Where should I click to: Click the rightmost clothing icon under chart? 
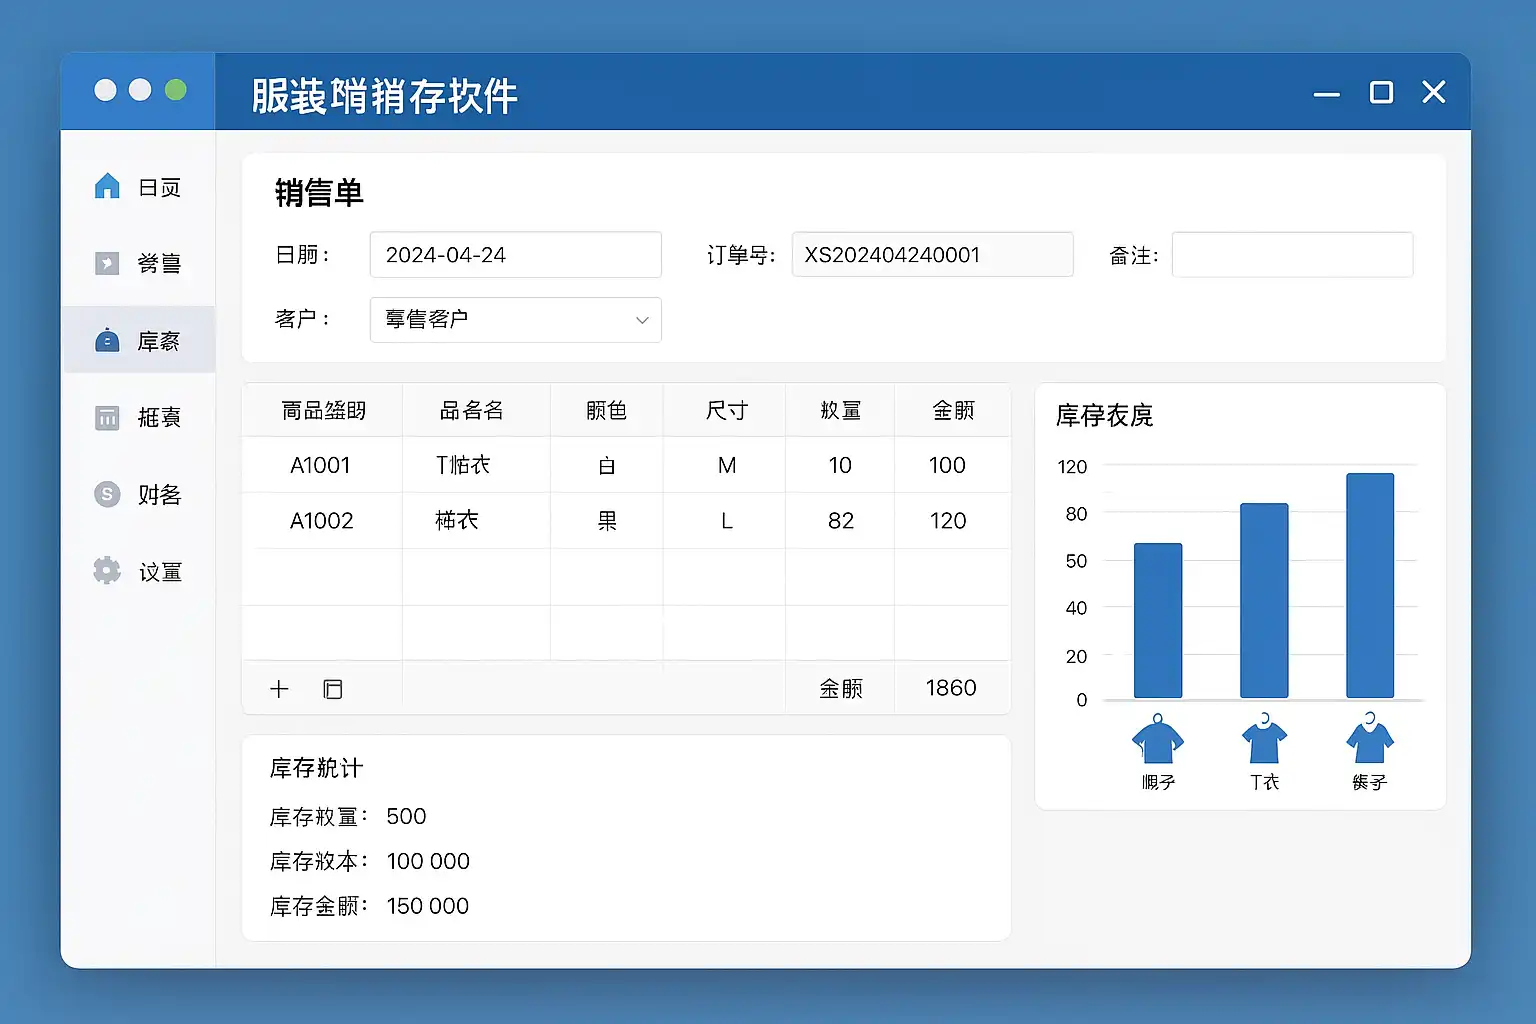tap(1370, 741)
